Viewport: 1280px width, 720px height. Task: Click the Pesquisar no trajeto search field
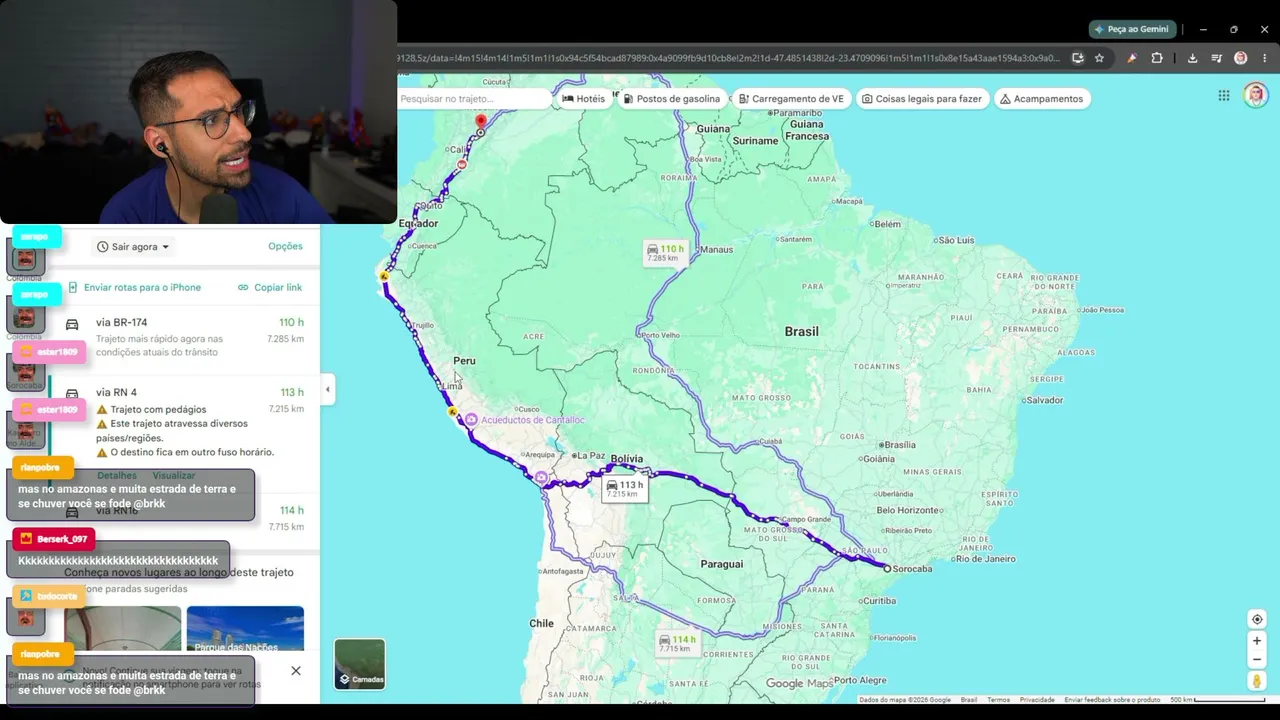(473, 99)
